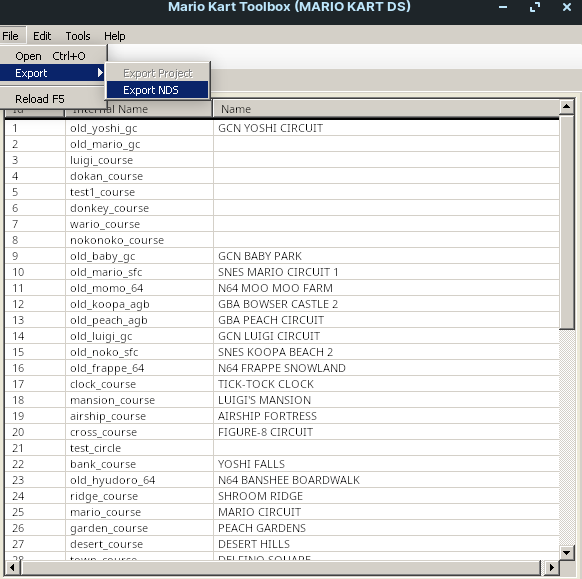The image size is (582, 579).
Task: Select internal name old_mario_sfc
Action: tap(139, 272)
